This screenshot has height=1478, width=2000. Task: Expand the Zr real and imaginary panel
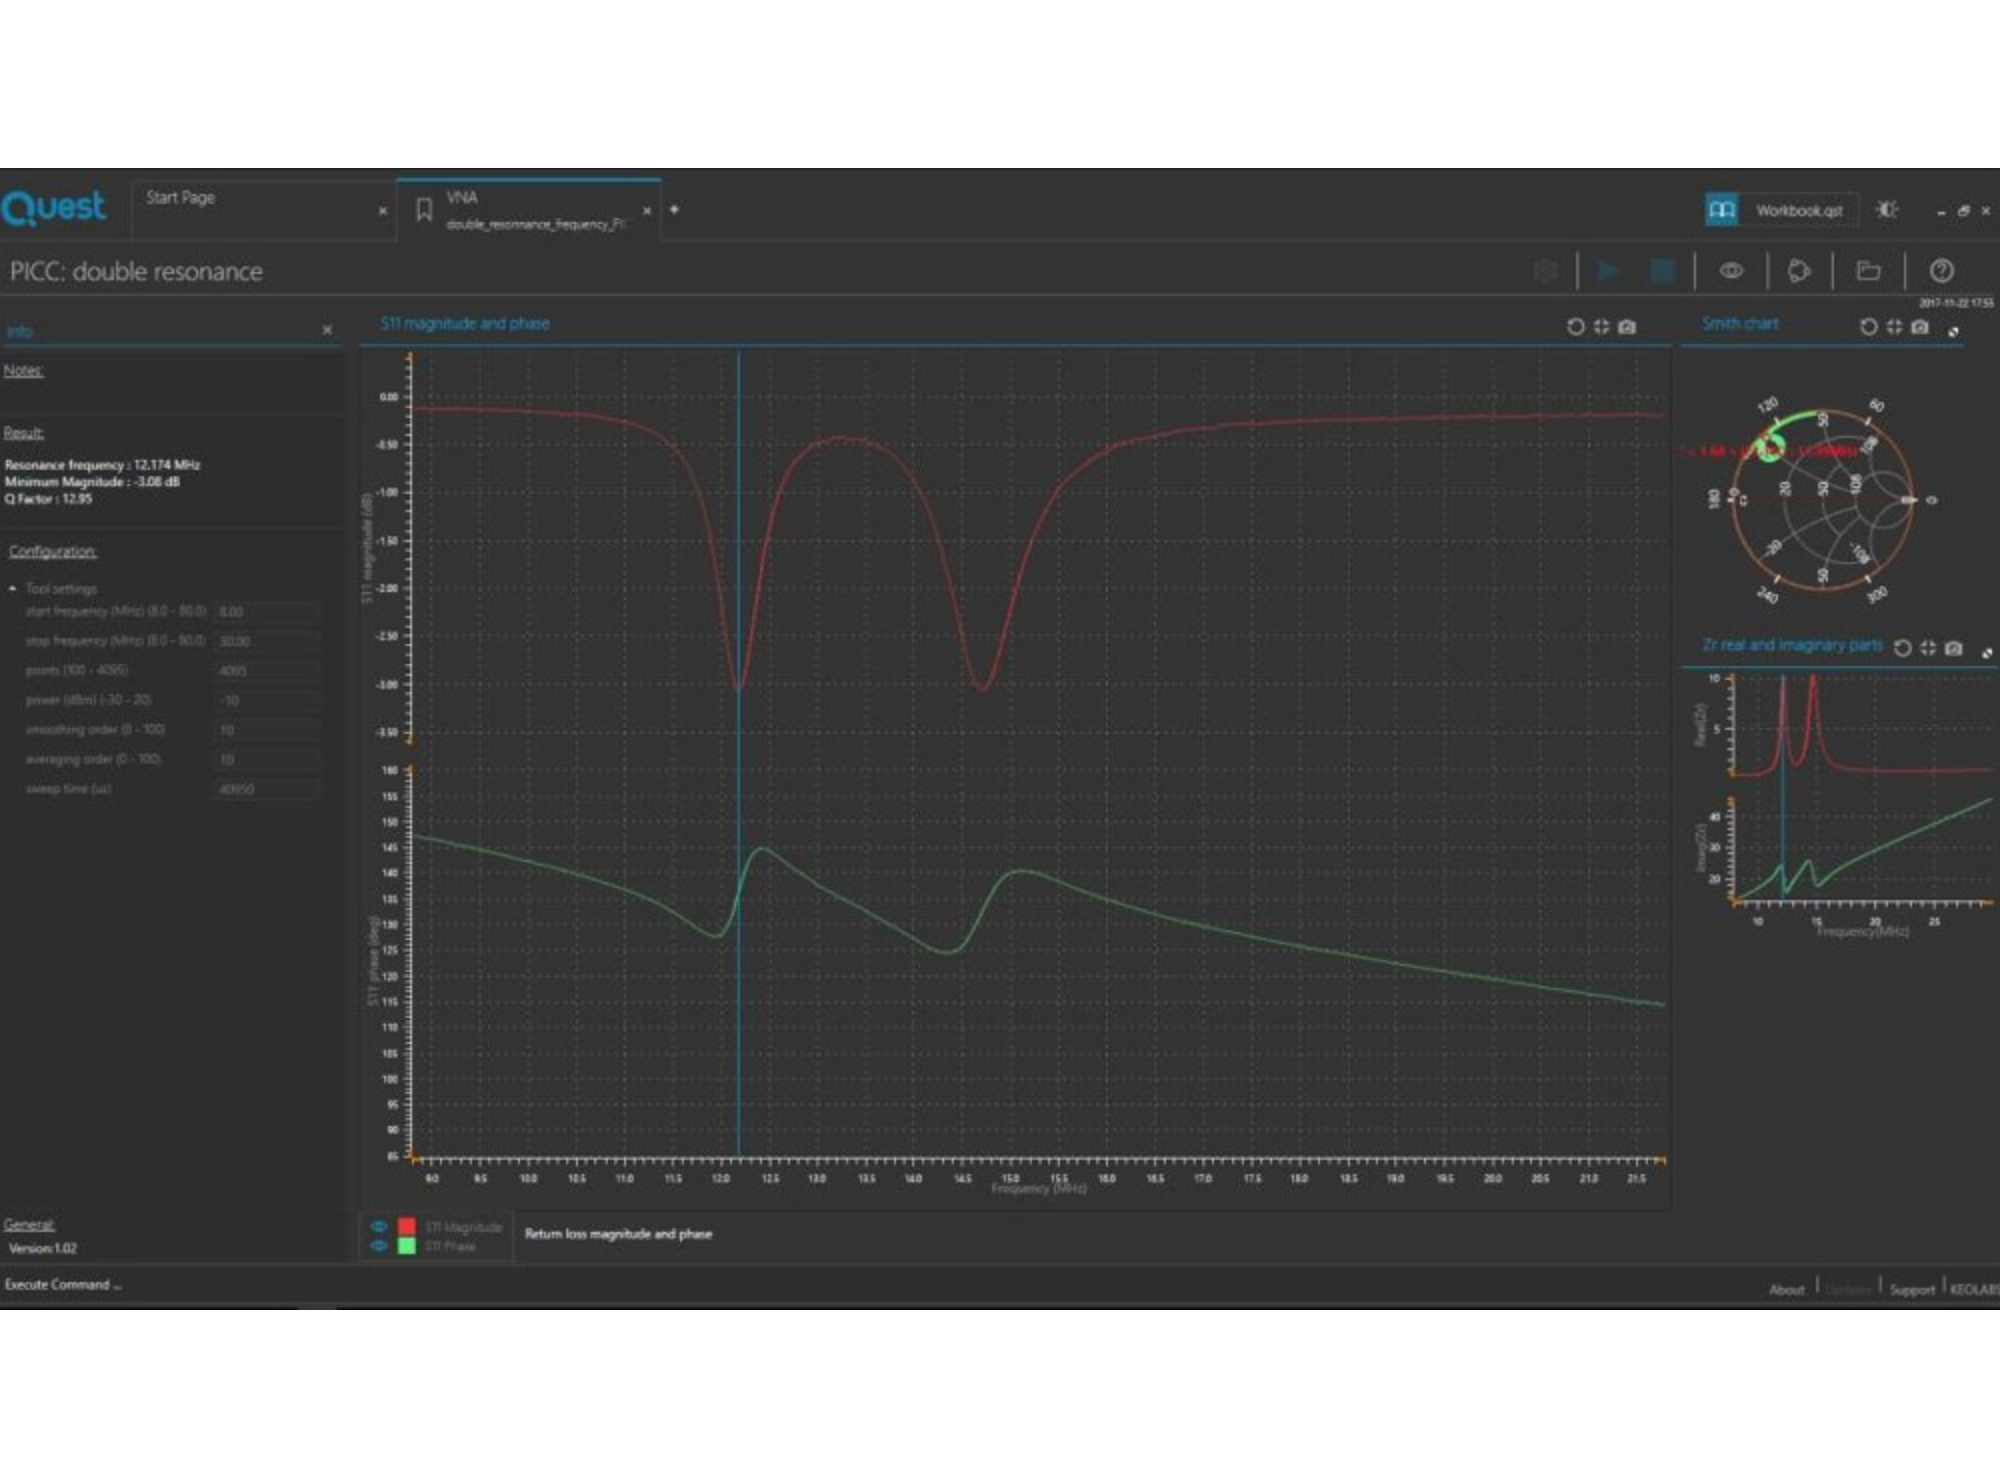click(x=1986, y=653)
